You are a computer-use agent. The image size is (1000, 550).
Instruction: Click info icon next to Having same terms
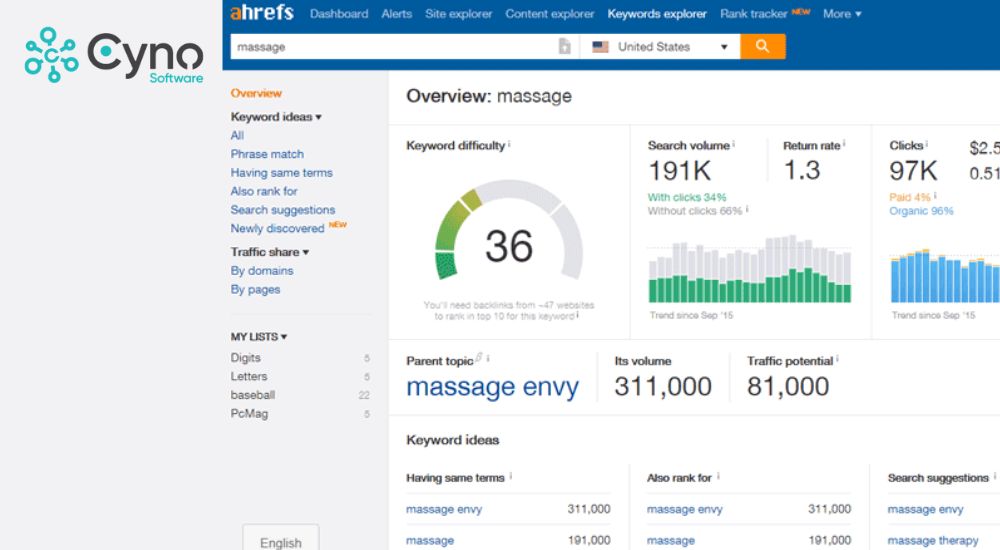(511, 476)
